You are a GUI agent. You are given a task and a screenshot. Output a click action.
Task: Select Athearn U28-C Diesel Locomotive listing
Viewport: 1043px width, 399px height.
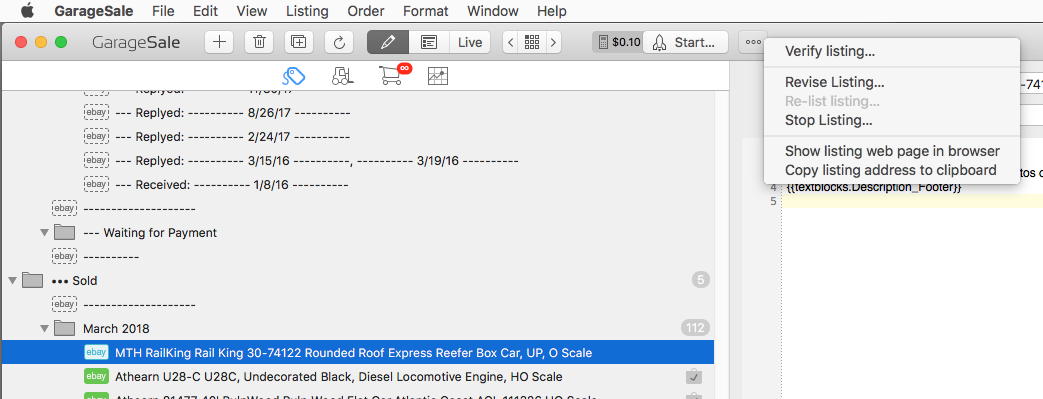(358, 376)
